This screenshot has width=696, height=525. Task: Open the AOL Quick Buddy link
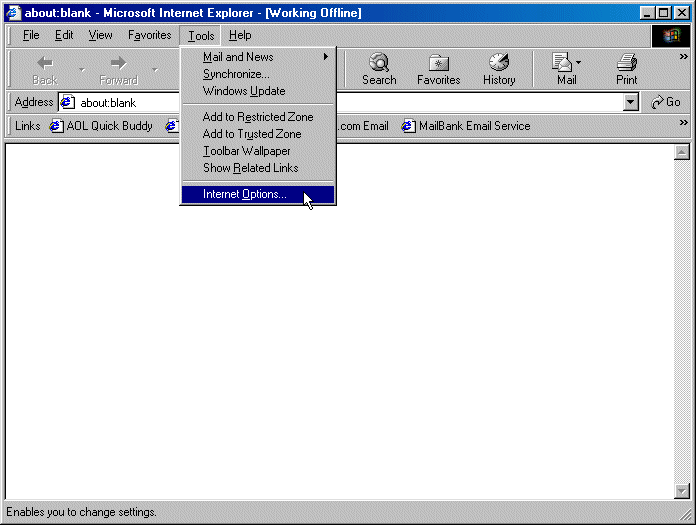(x=101, y=126)
